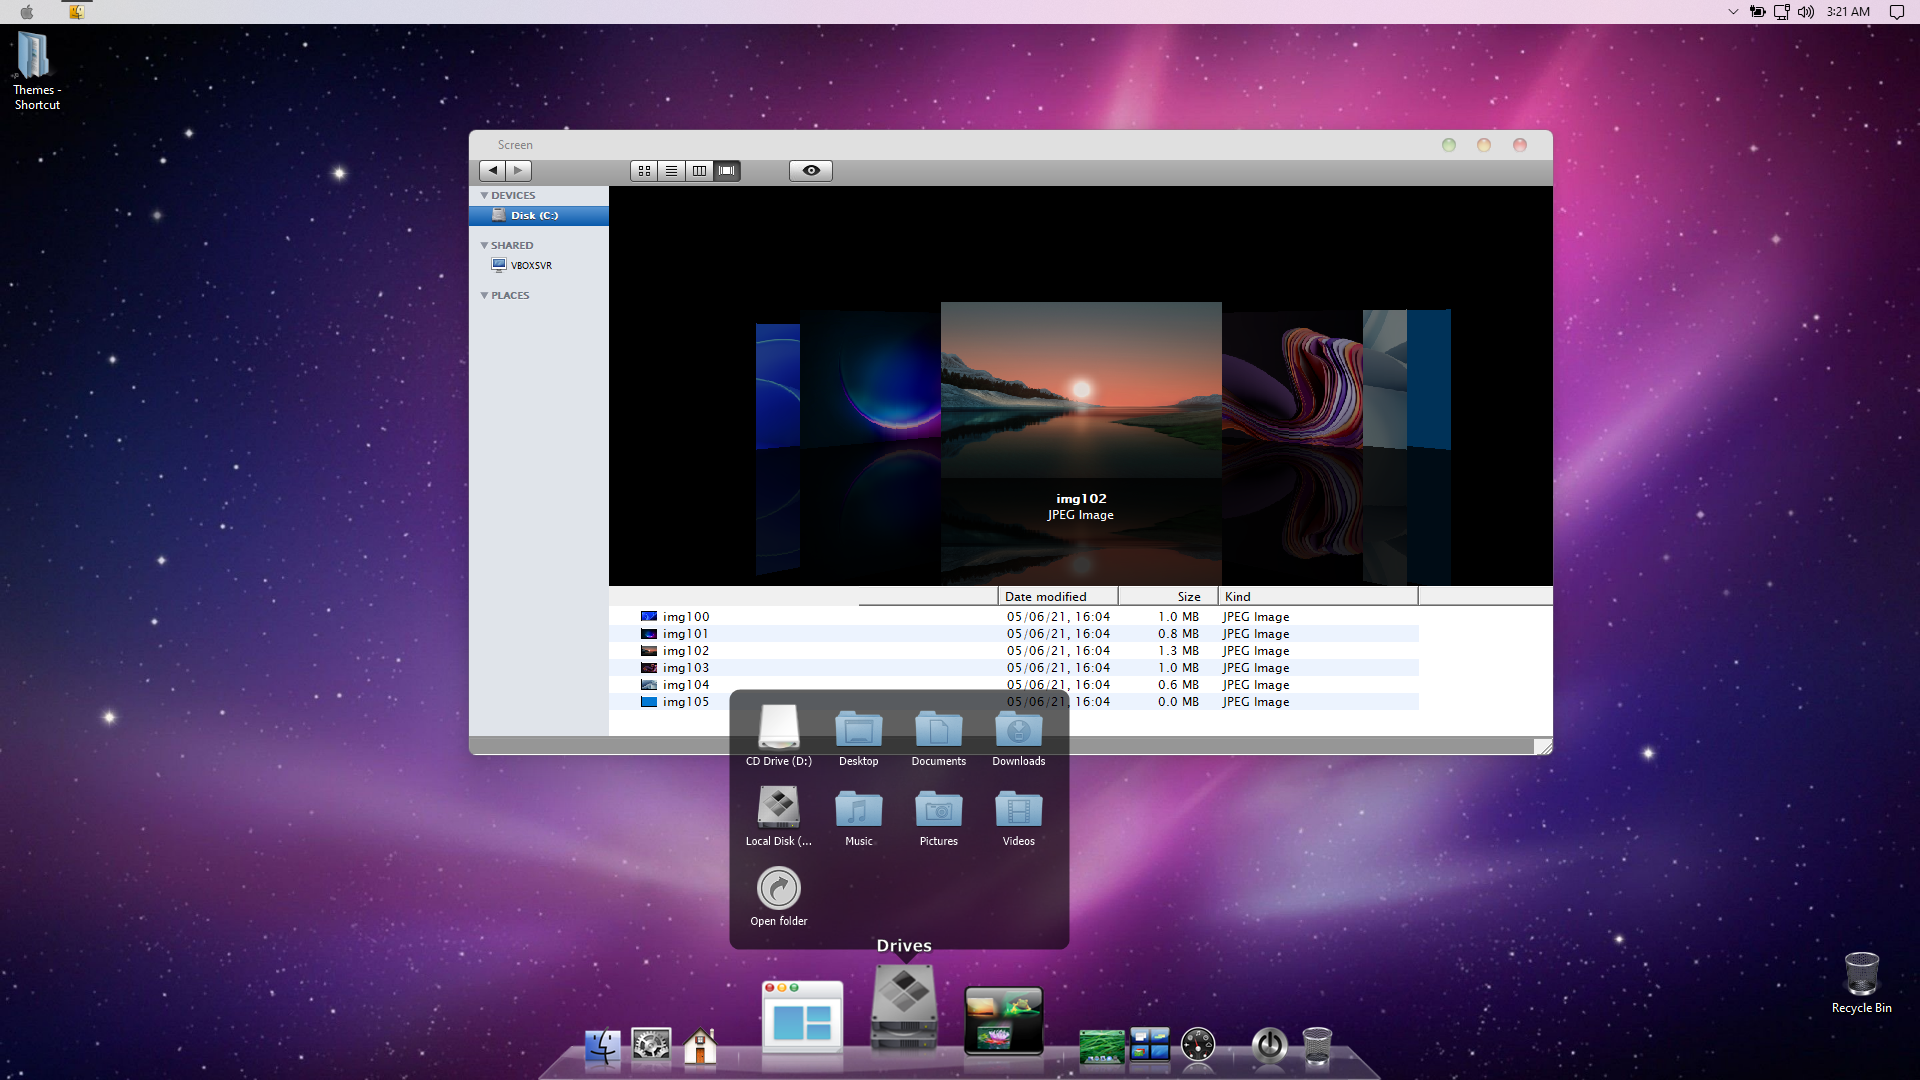
Task: Collapse the SHARED sidebar section
Action: [485, 246]
